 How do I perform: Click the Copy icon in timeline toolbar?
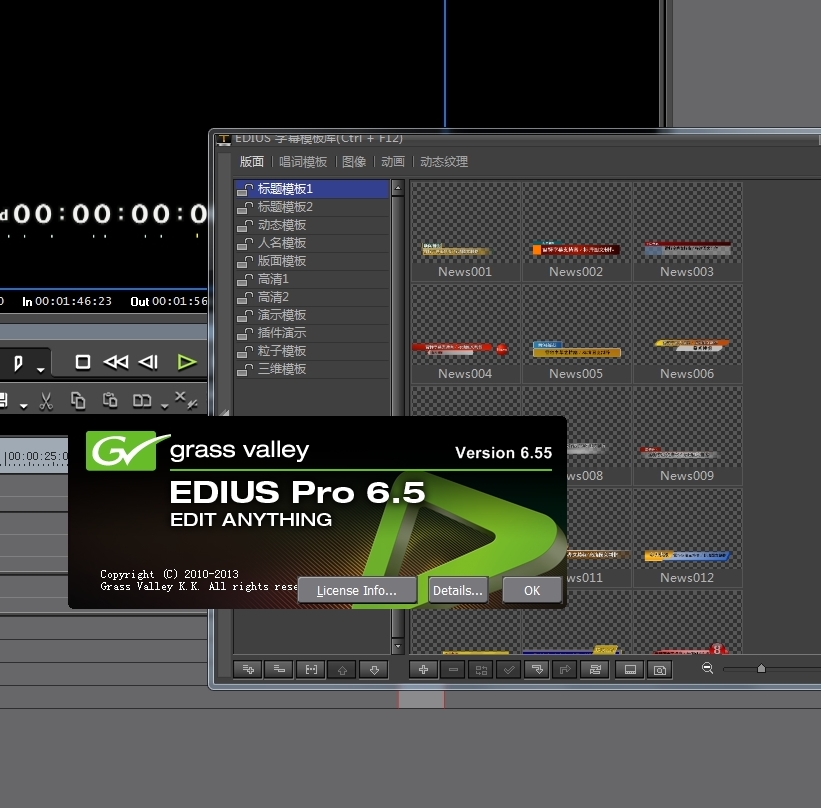78,401
